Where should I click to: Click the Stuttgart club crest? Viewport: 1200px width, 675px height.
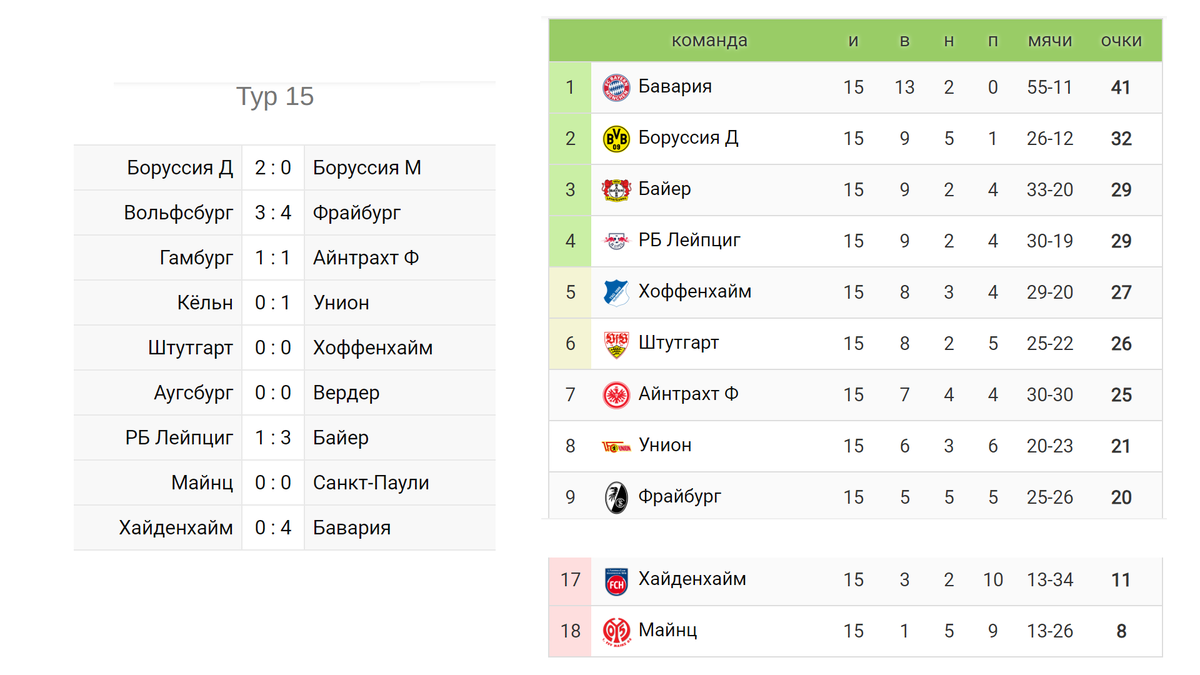(x=616, y=344)
